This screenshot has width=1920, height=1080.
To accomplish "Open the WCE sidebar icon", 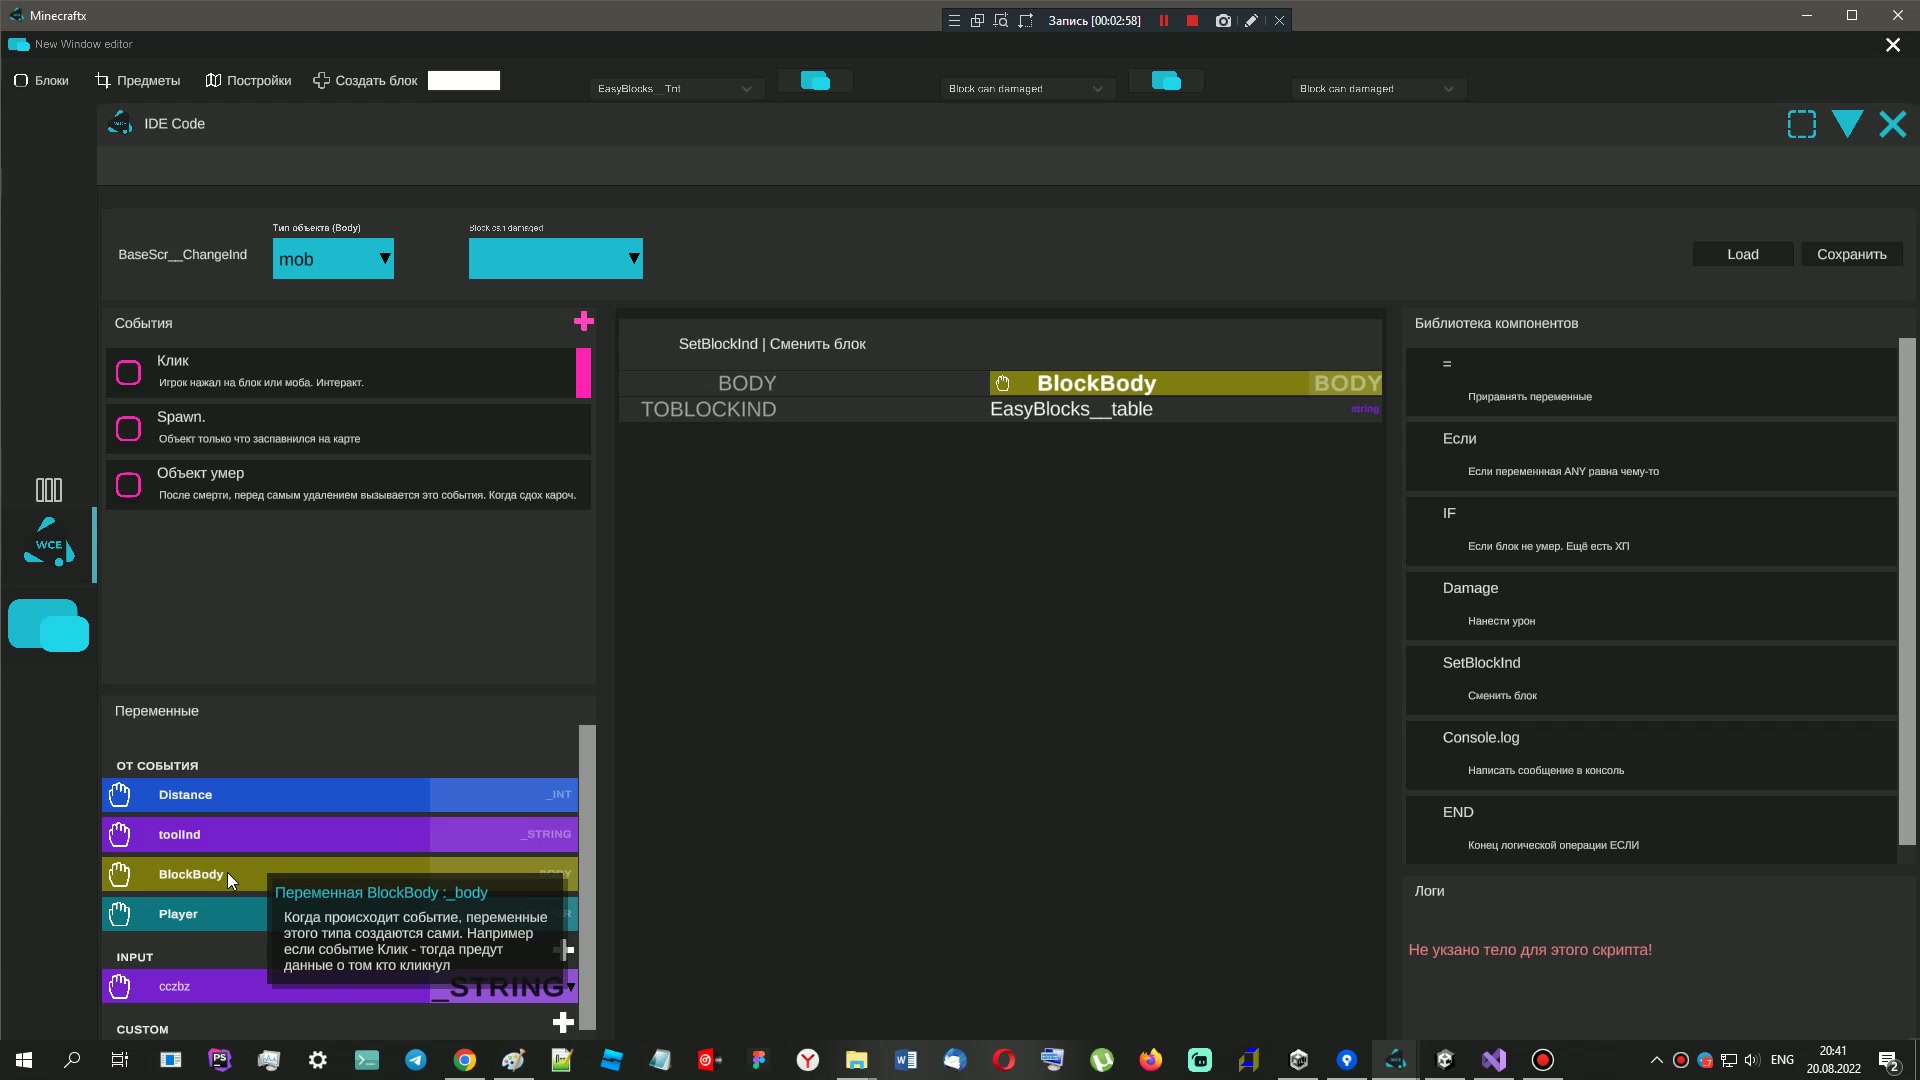I will 48,543.
